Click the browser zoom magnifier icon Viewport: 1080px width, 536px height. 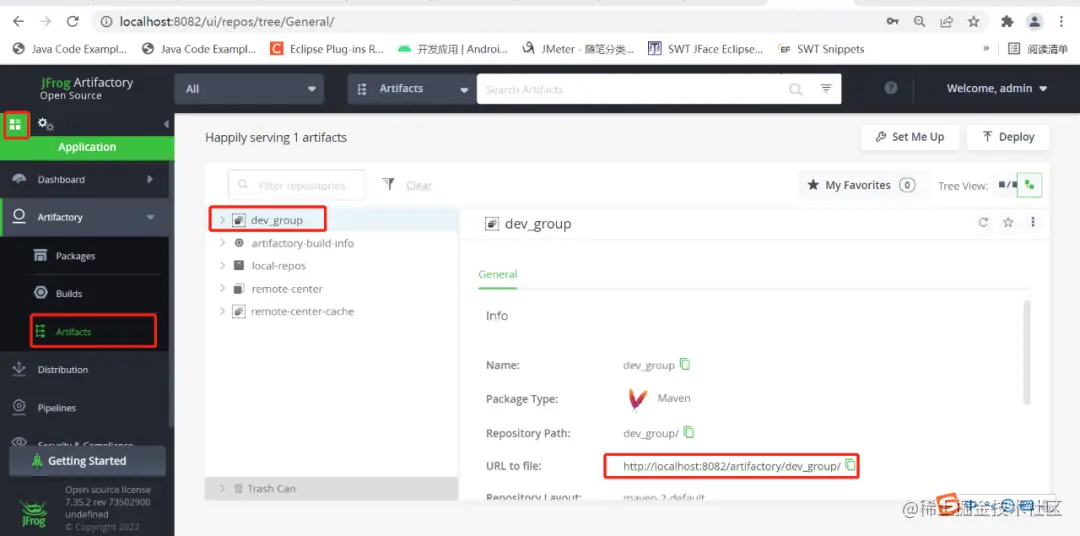[919, 21]
